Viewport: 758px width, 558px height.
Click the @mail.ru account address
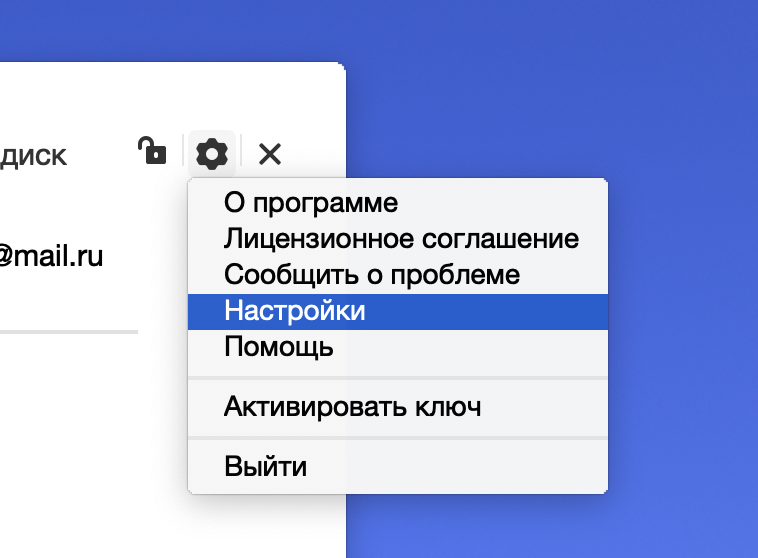pyautogui.click(x=50, y=256)
